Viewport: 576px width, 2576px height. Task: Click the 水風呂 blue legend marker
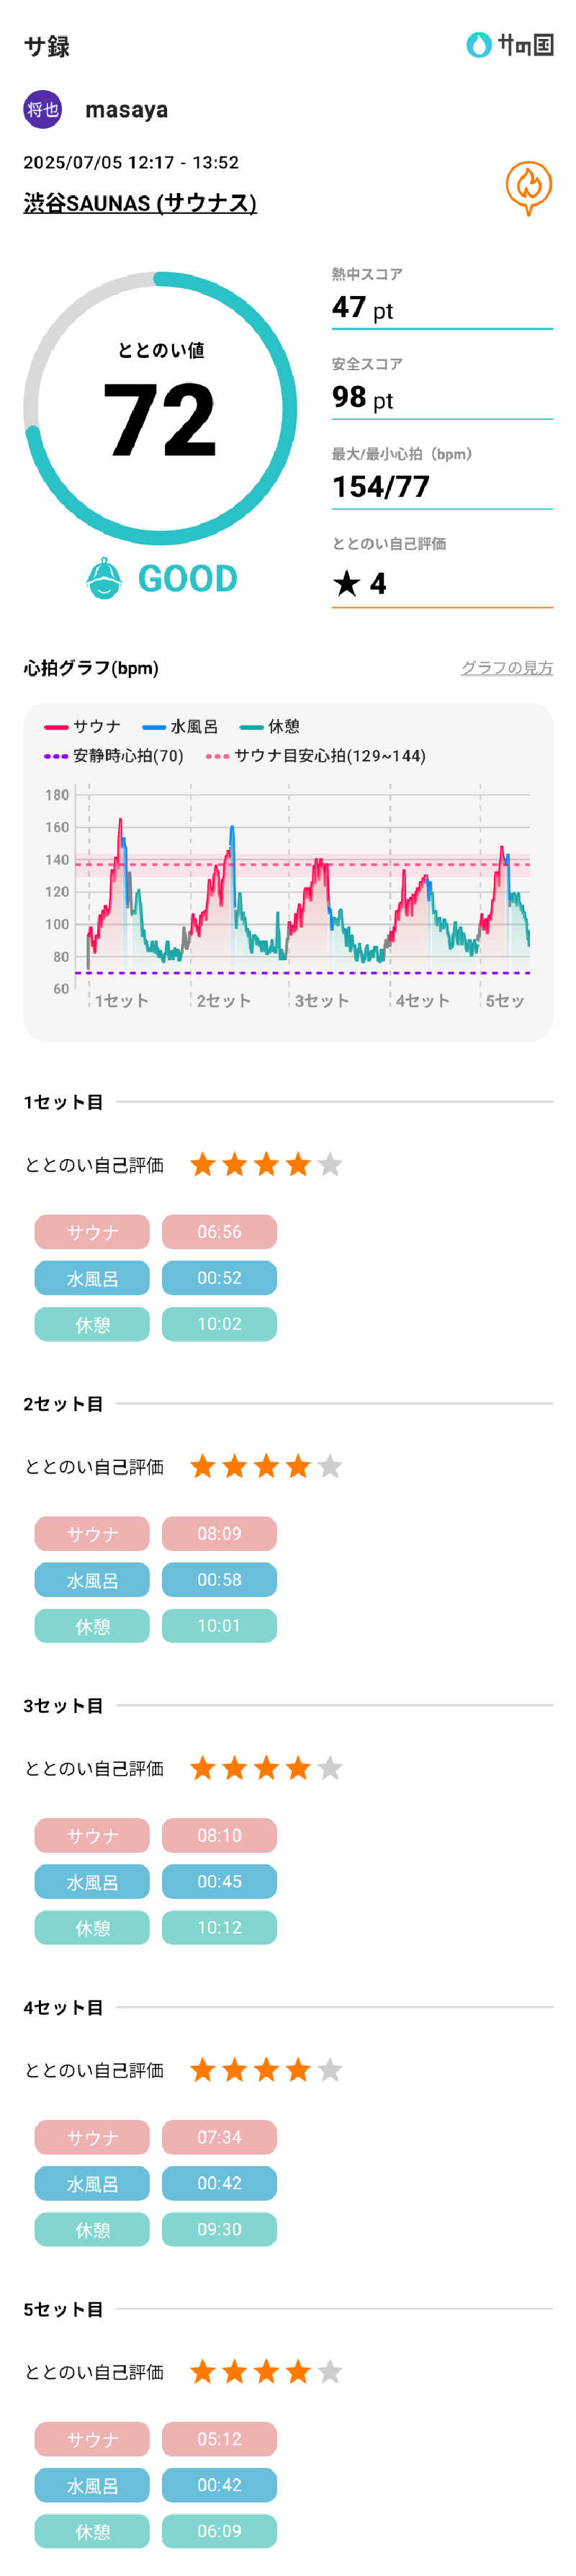point(154,727)
